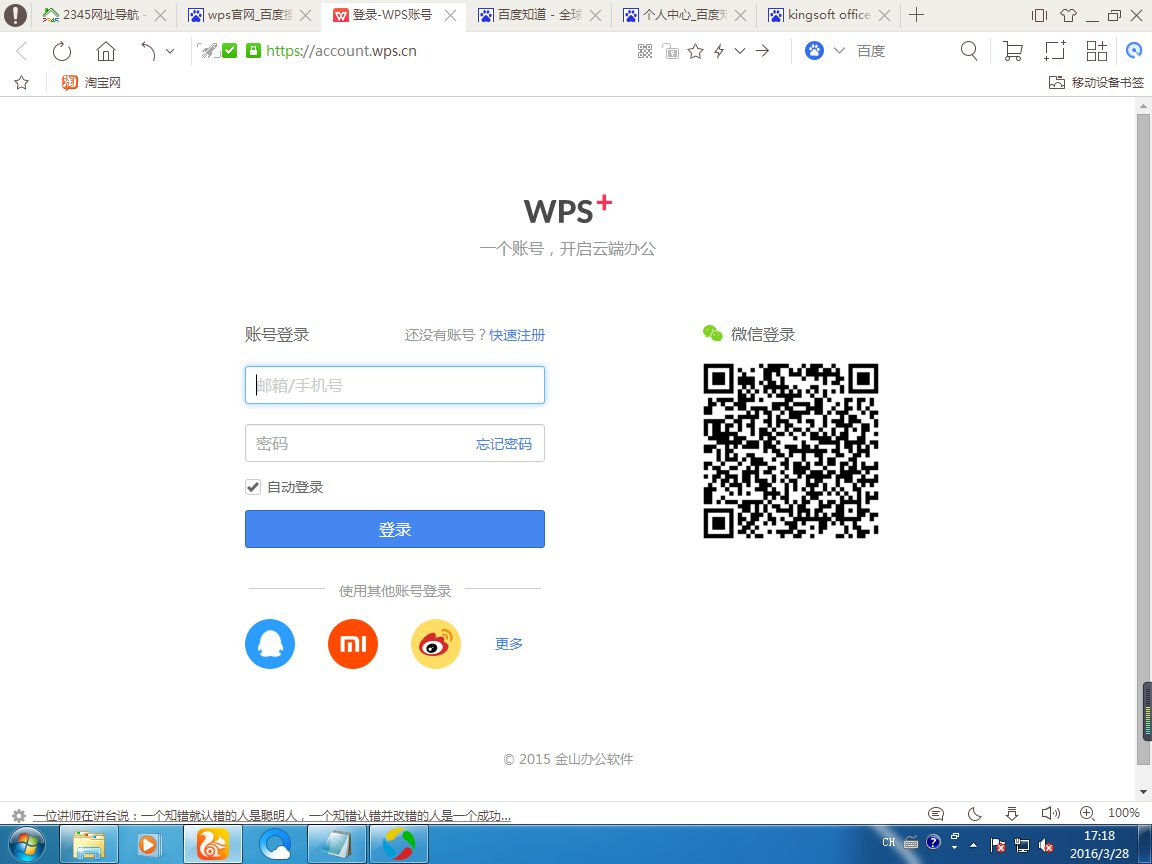The width and height of the screenshot is (1152, 864).
Task: Open the download manager arrow icon
Action: click(1012, 813)
